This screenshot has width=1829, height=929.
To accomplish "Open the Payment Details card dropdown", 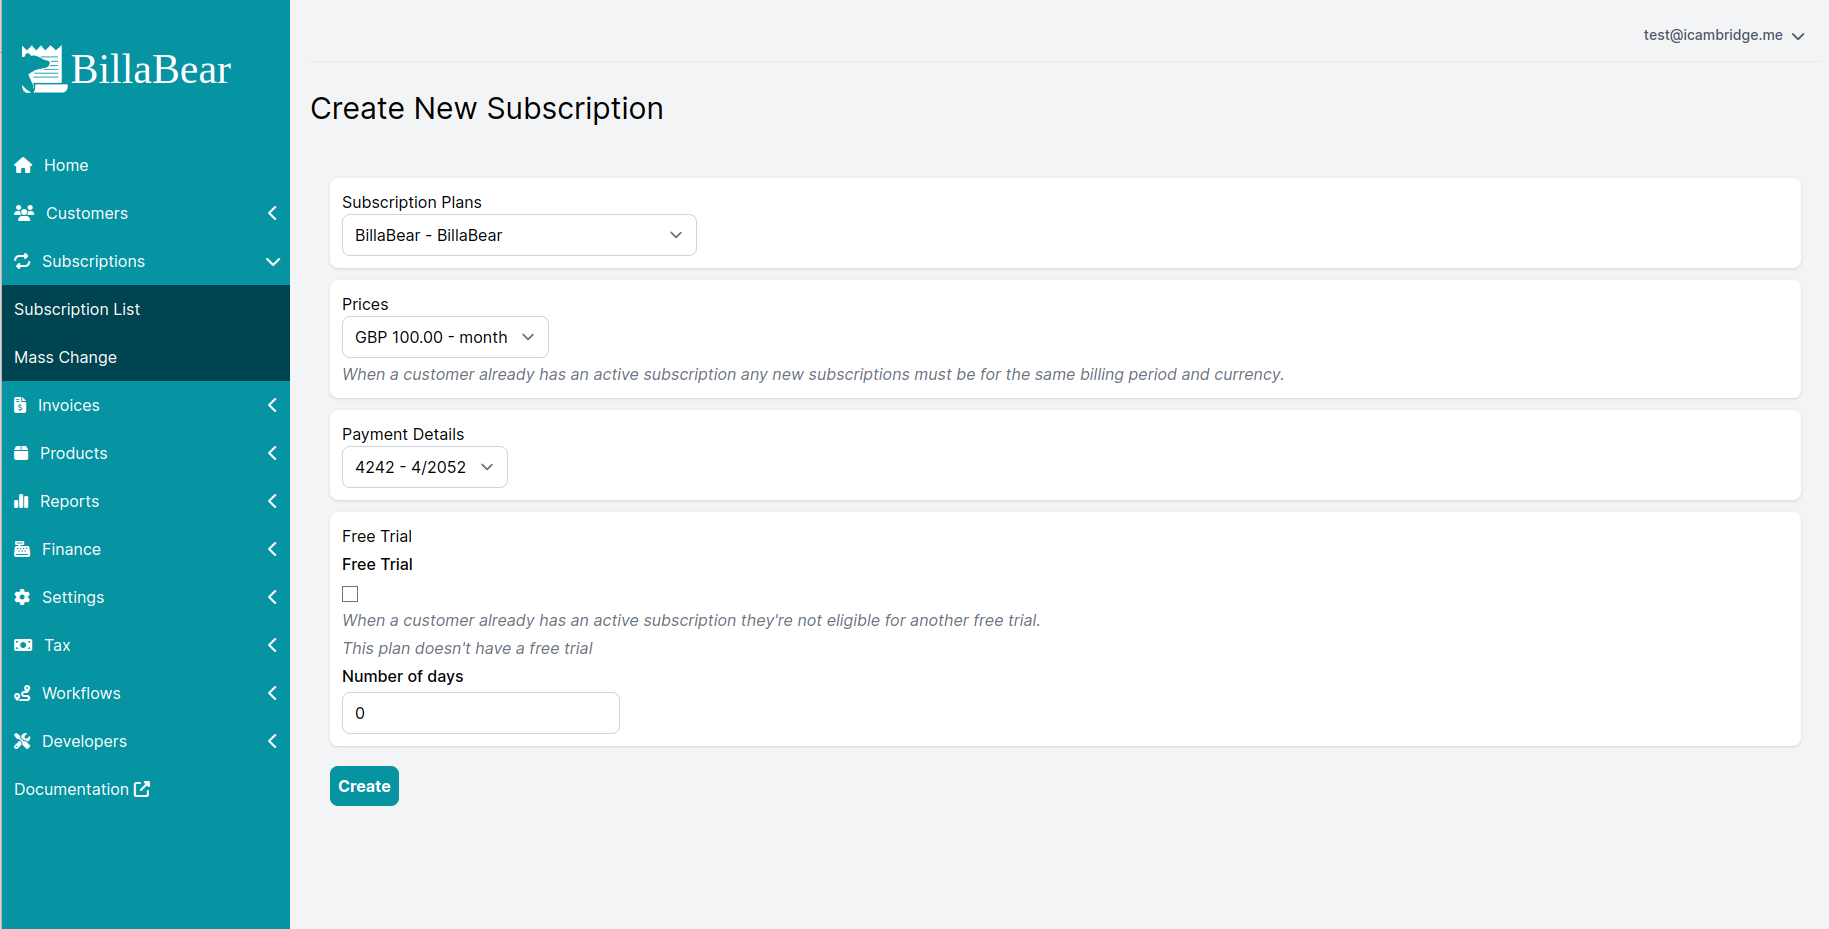I will 425,467.
